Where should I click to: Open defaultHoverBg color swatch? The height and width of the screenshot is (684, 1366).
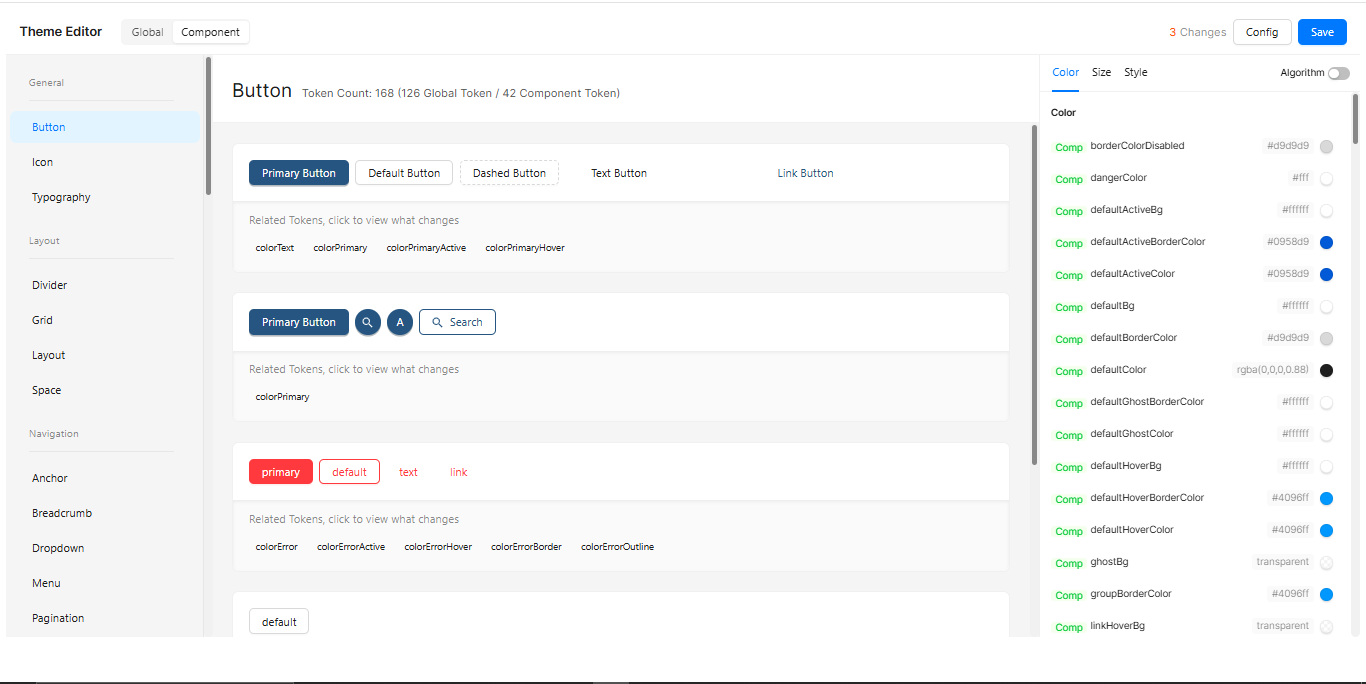point(1326,467)
